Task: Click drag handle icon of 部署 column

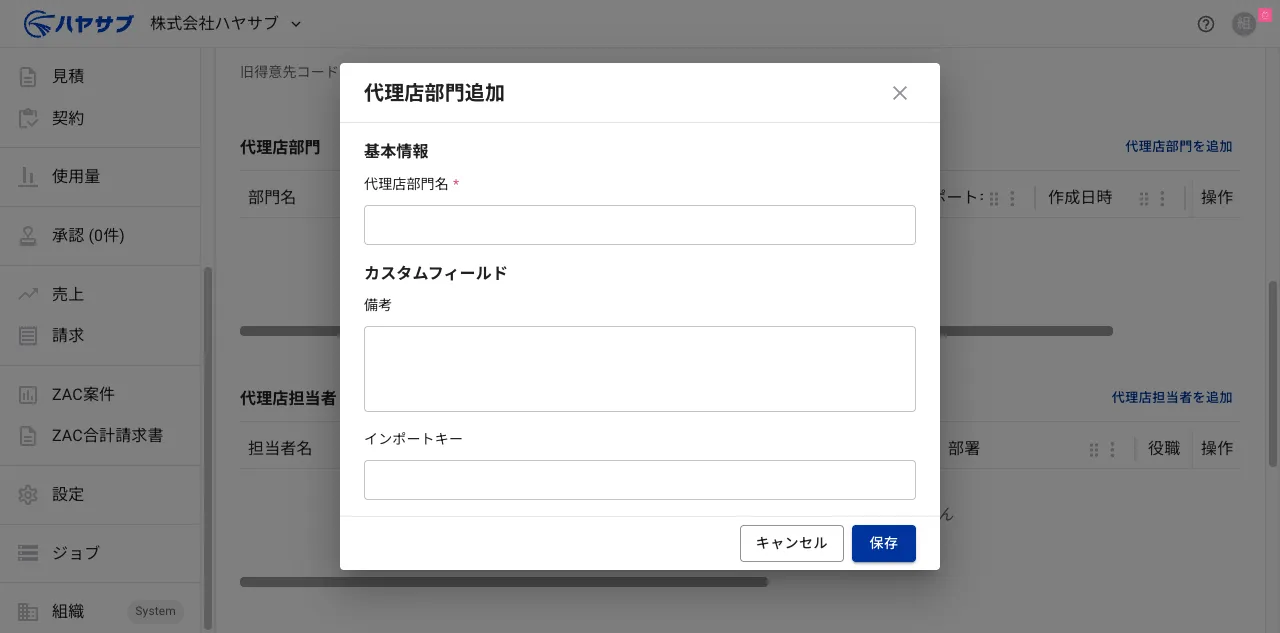Action: click(1093, 449)
